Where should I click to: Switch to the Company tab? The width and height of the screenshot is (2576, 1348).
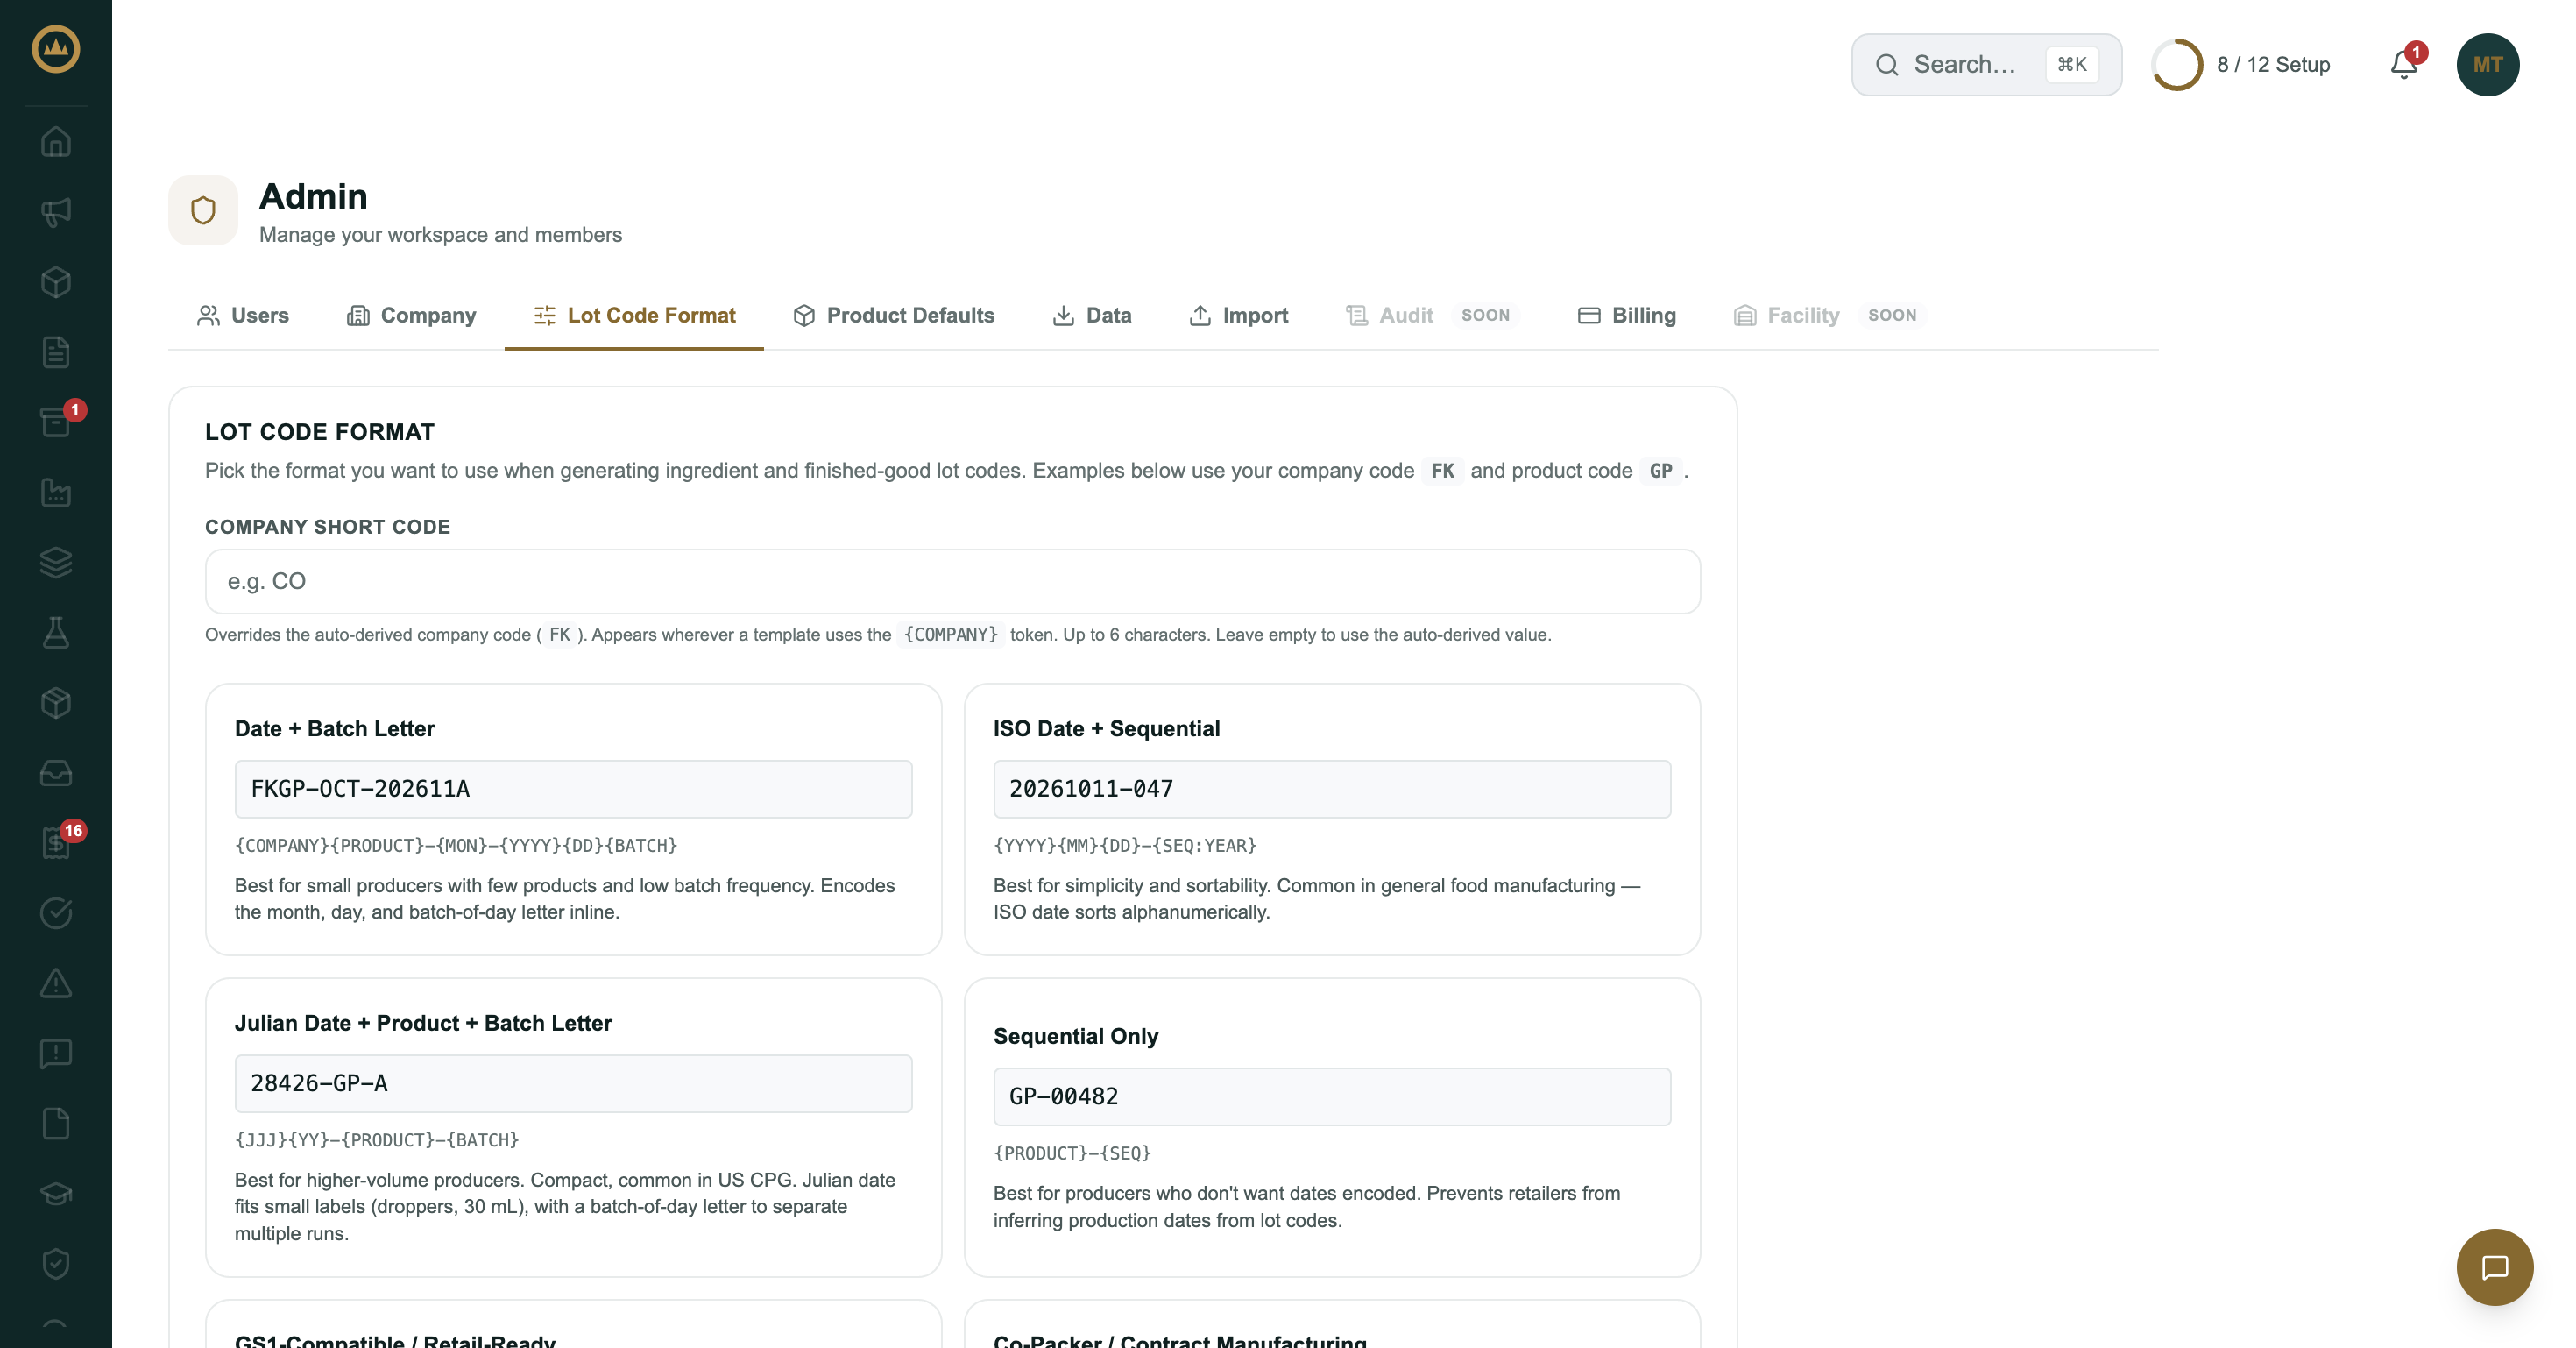(411, 315)
